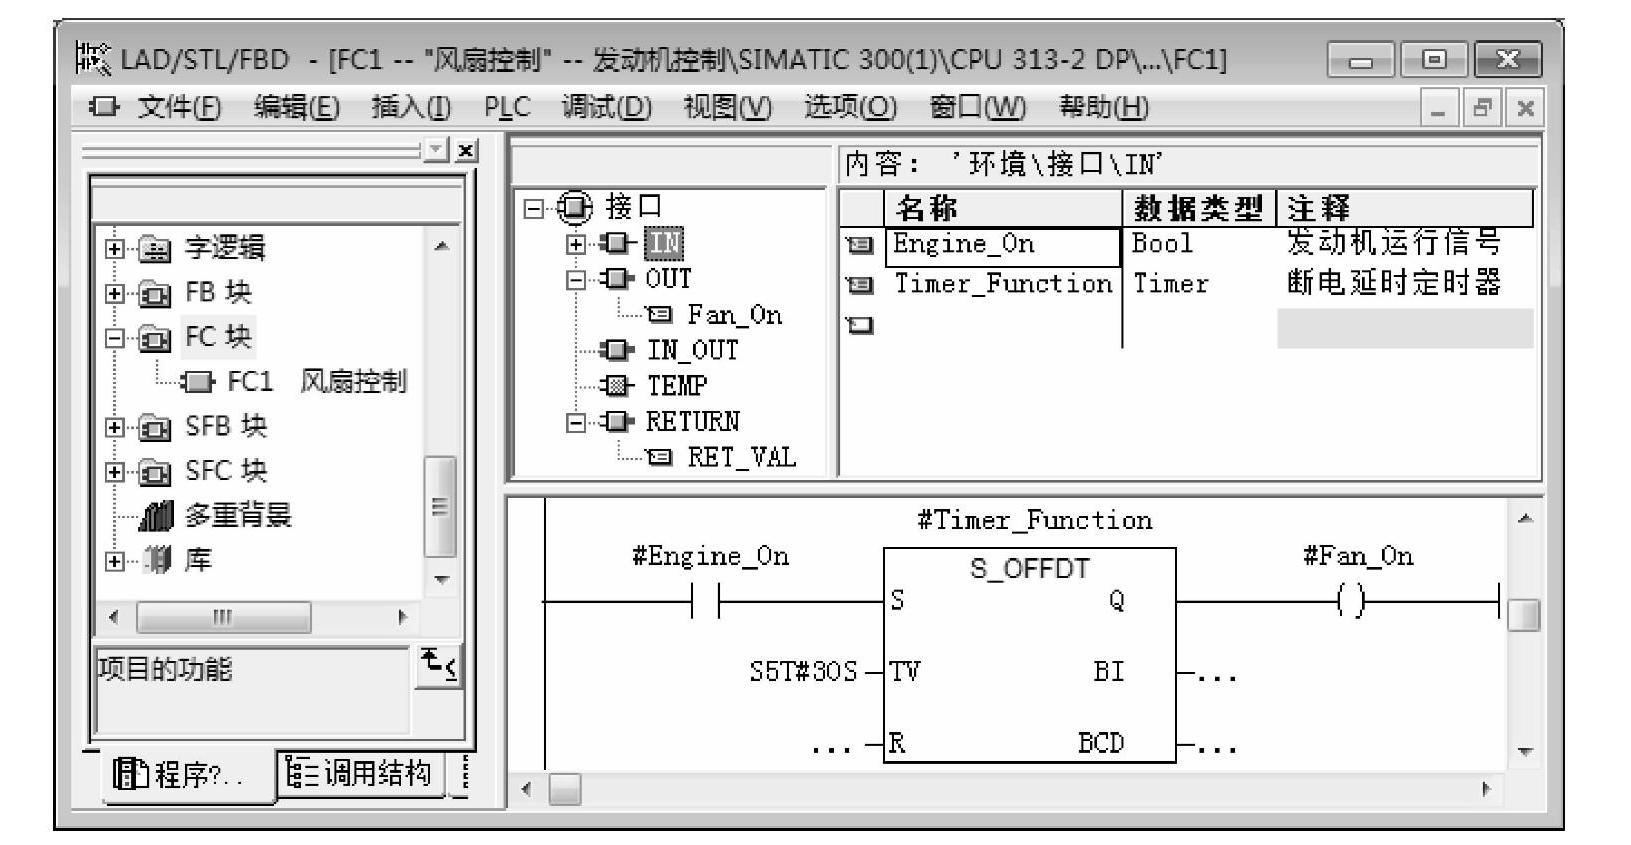Click the Fan_On variable icon
The image size is (1631, 845).
(x=660, y=315)
